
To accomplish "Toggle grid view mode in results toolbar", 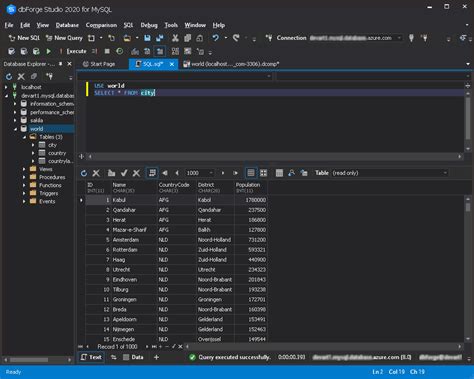I will (251, 173).
